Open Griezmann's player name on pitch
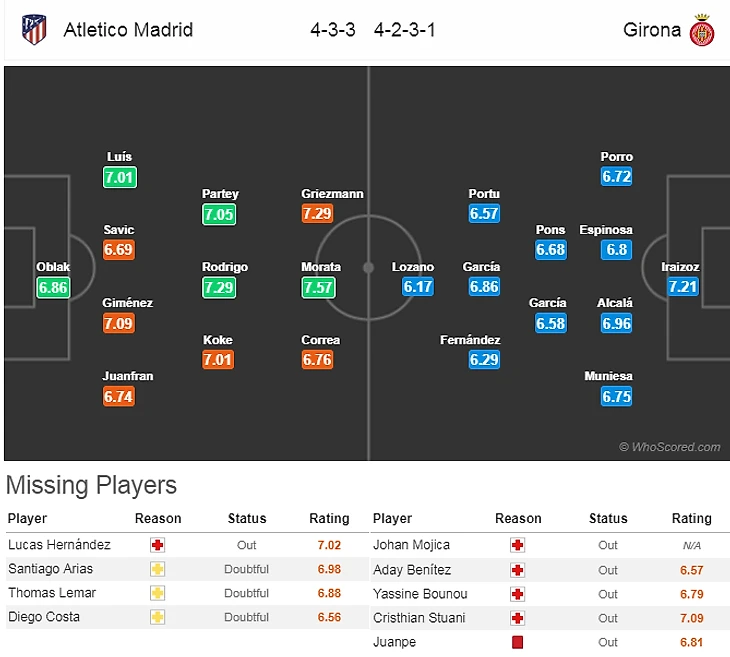730x657 pixels. [332, 194]
